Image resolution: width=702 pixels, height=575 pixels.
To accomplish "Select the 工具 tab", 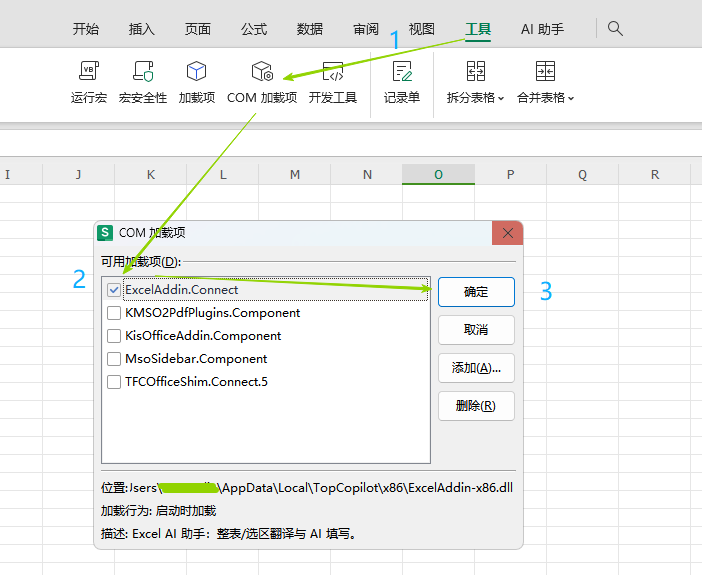I will pyautogui.click(x=478, y=29).
